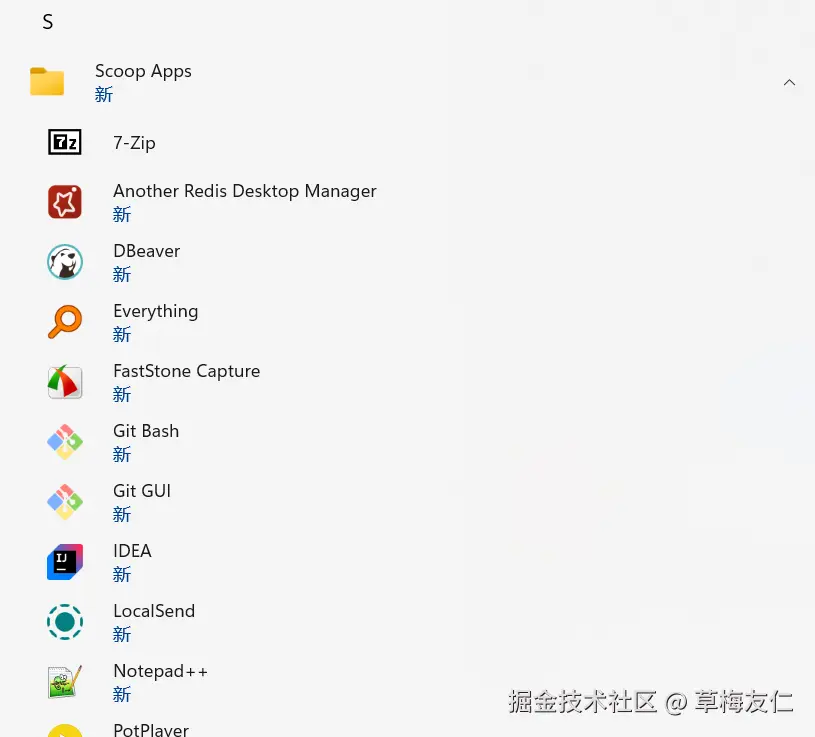Click the letter S section header
Viewport: 815px width, 737px height.
tap(48, 22)
